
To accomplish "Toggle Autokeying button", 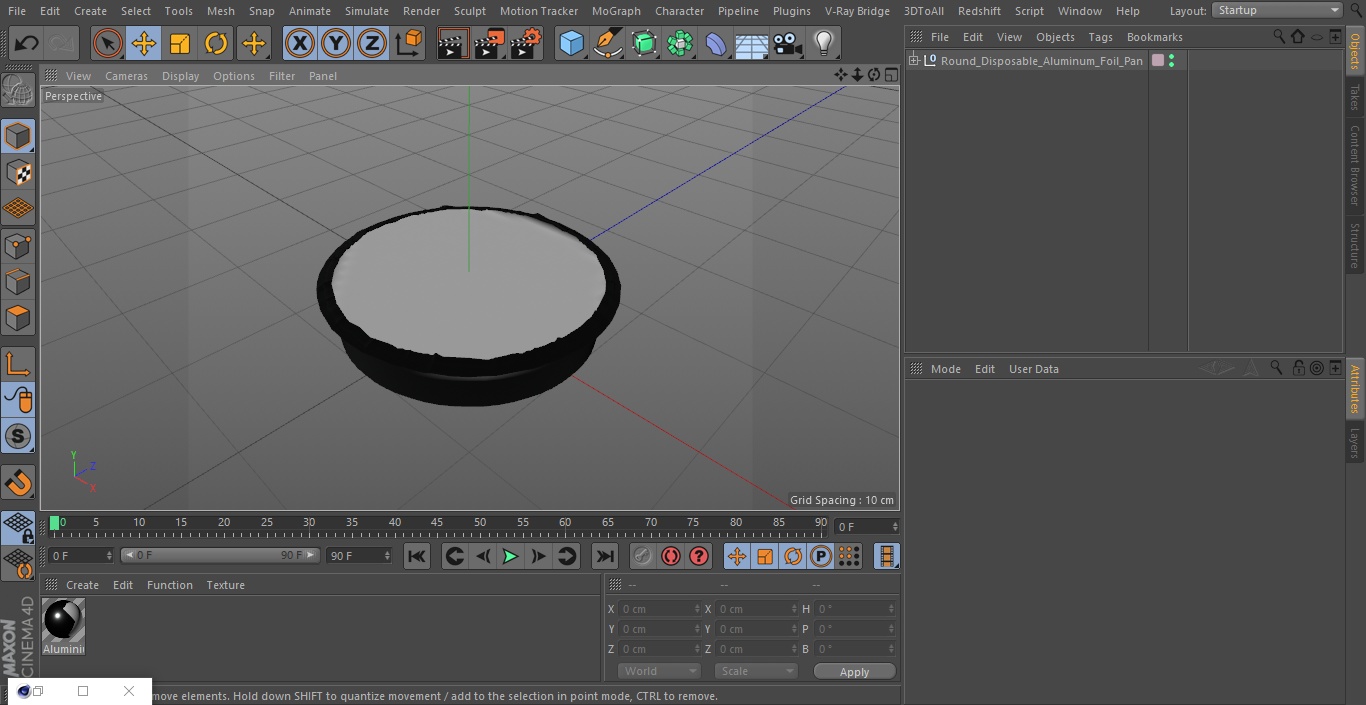I will 671,556.
